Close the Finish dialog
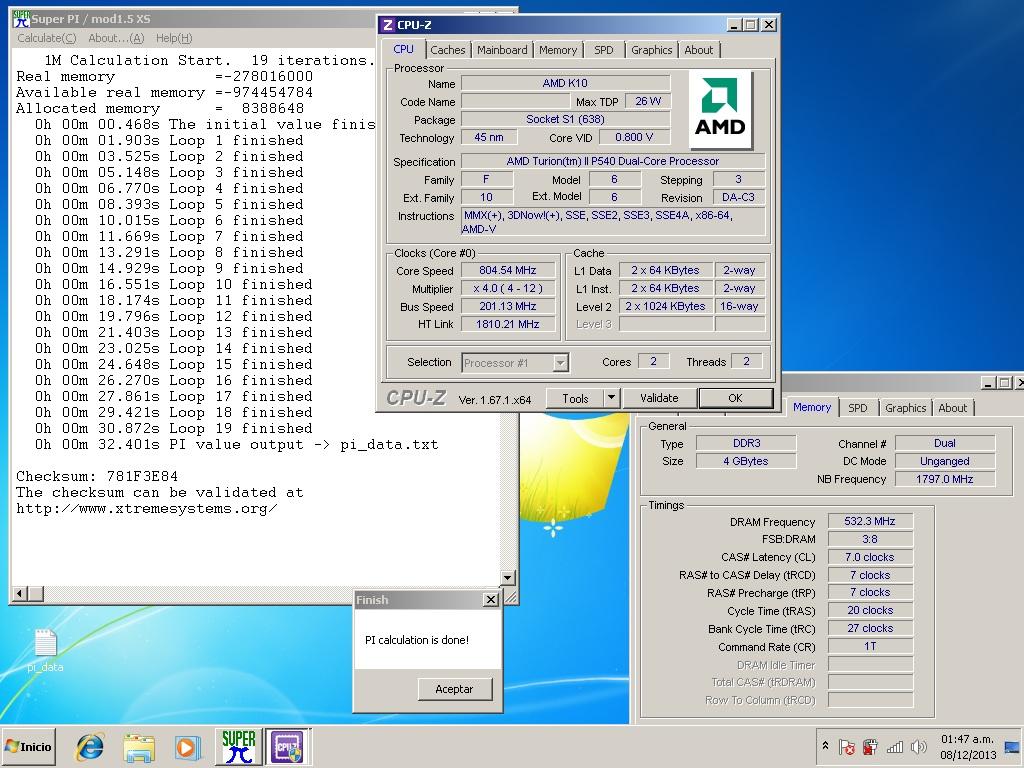The width and height of the screenshot is (1024, 768). tap(490, 600)
